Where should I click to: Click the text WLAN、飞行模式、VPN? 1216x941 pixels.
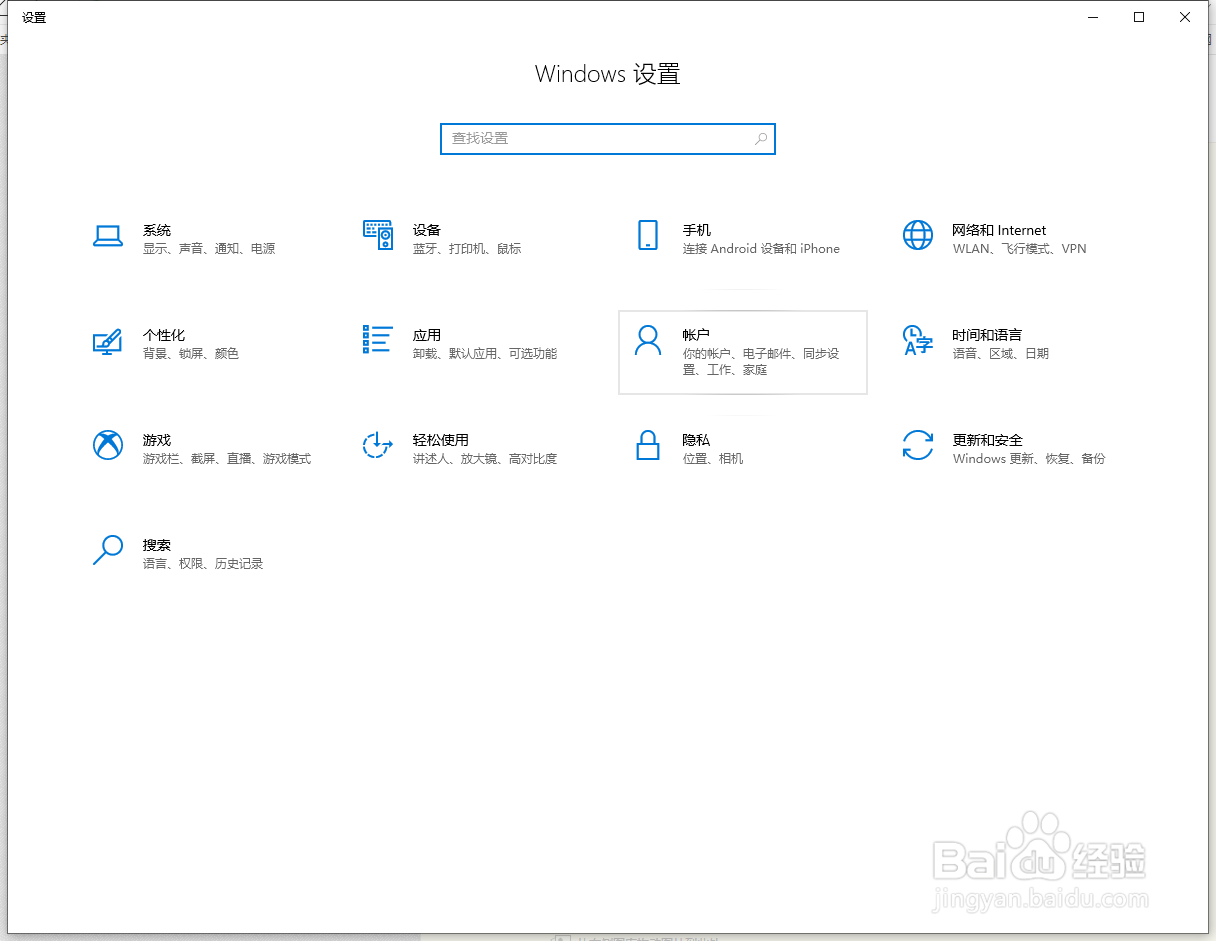pos(1020,249)
